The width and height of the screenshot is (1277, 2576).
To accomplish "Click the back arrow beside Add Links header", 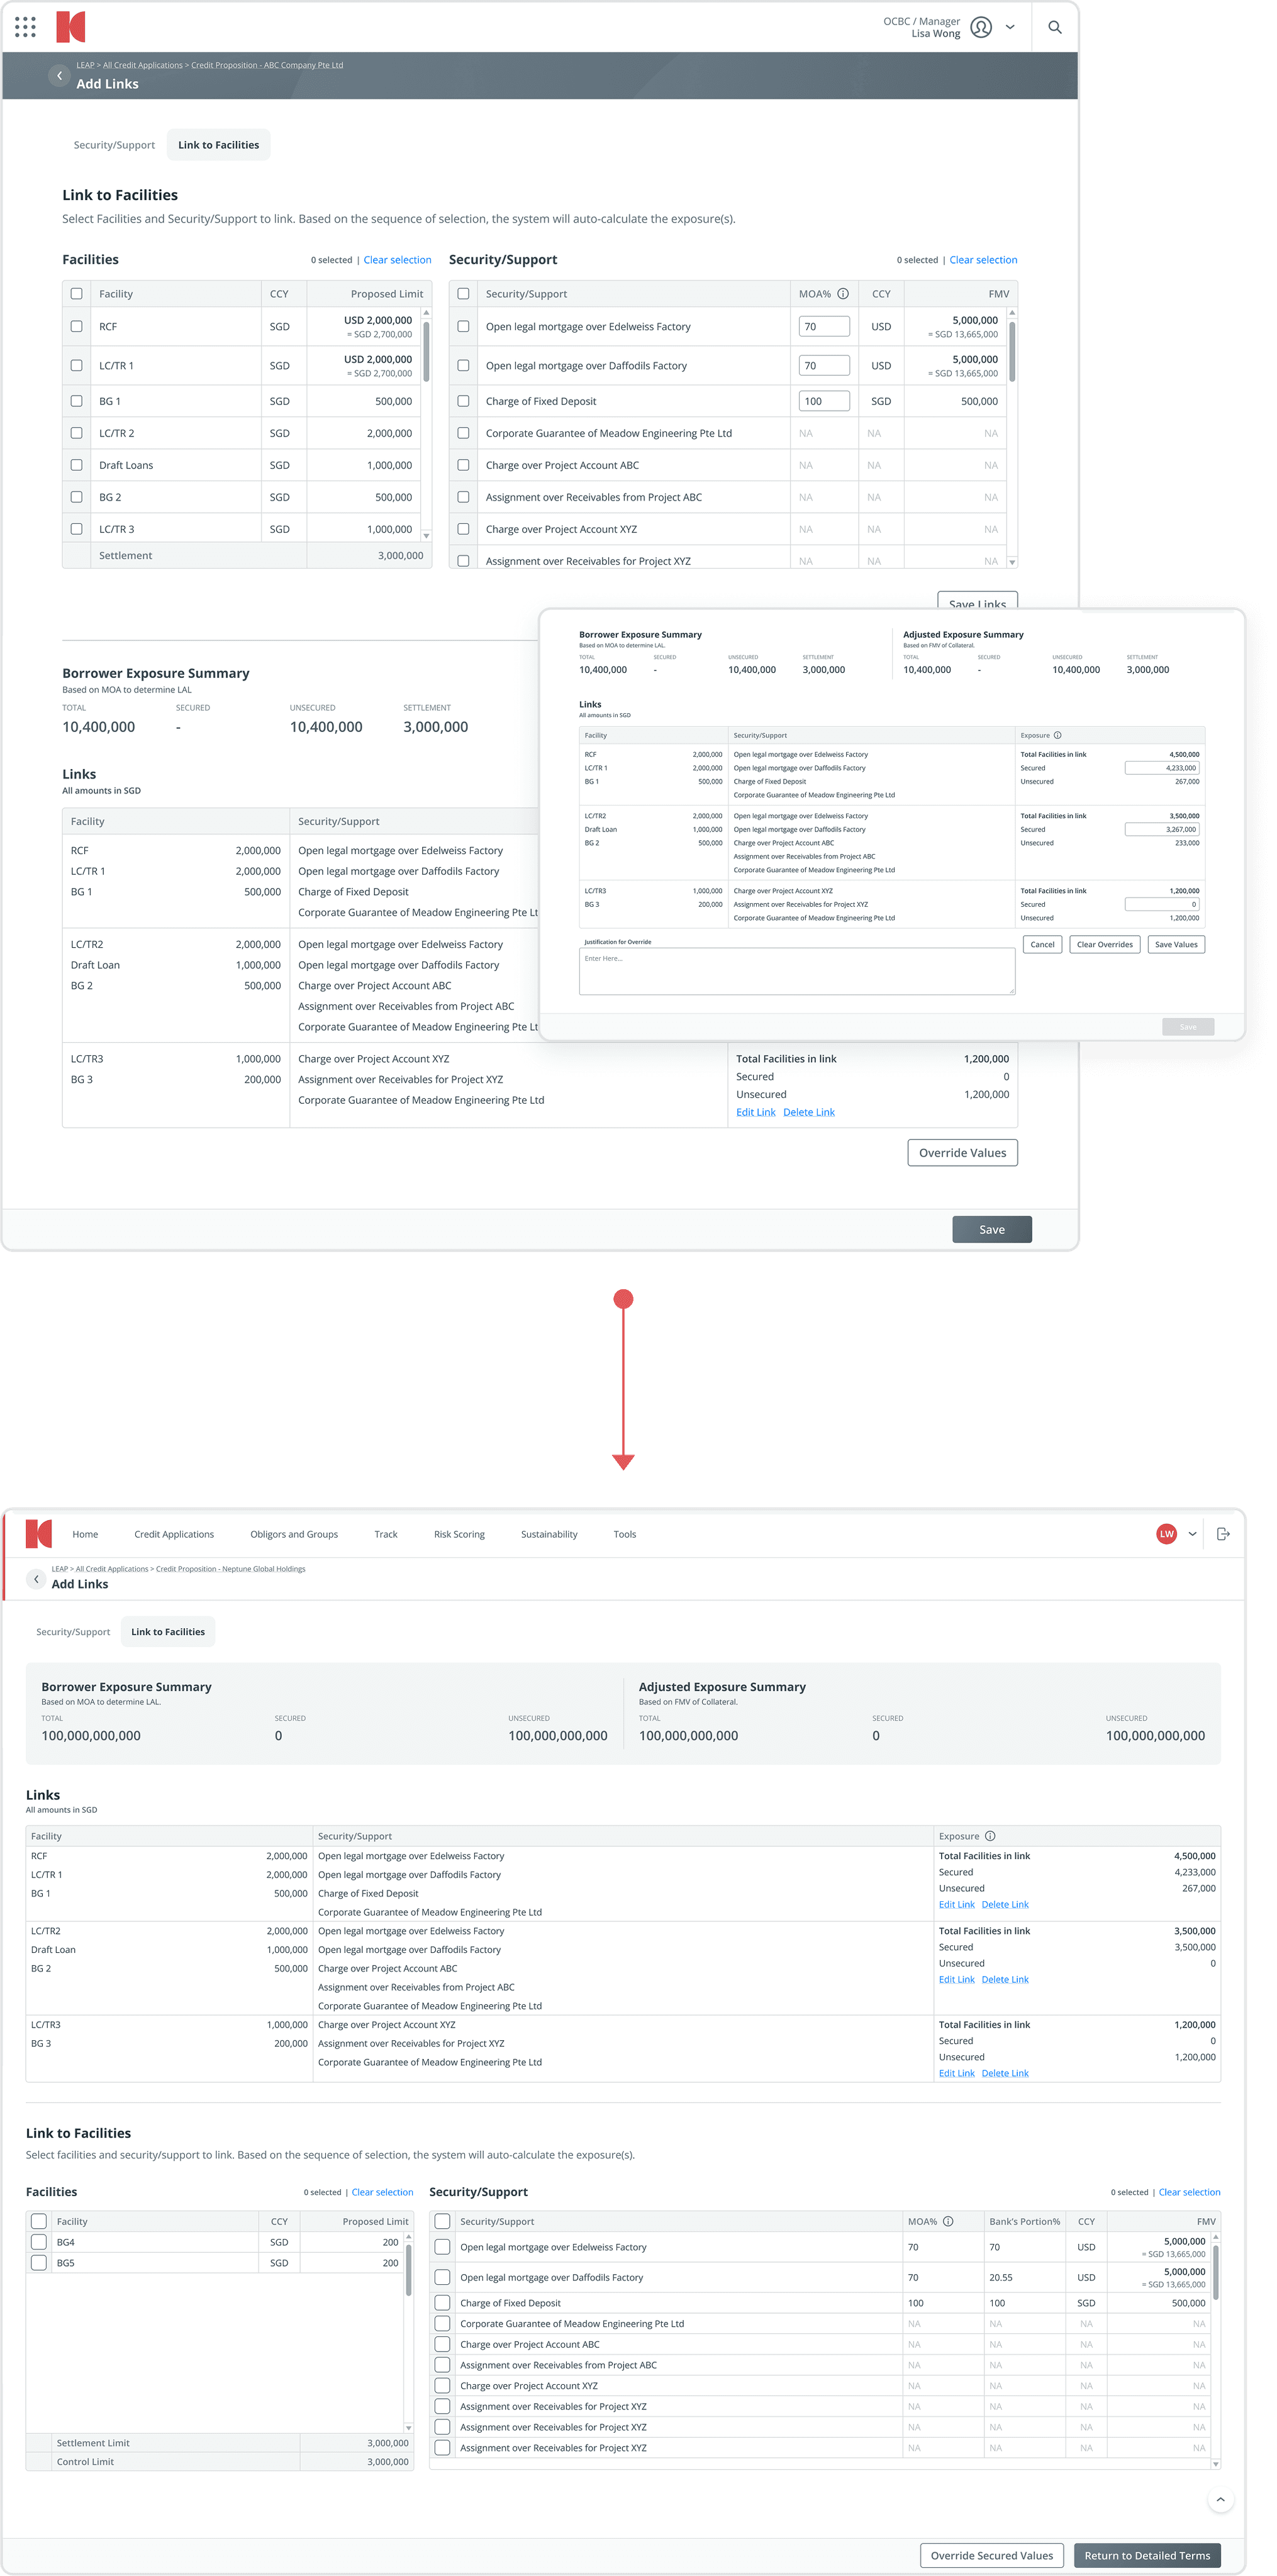I will [59, 76].
